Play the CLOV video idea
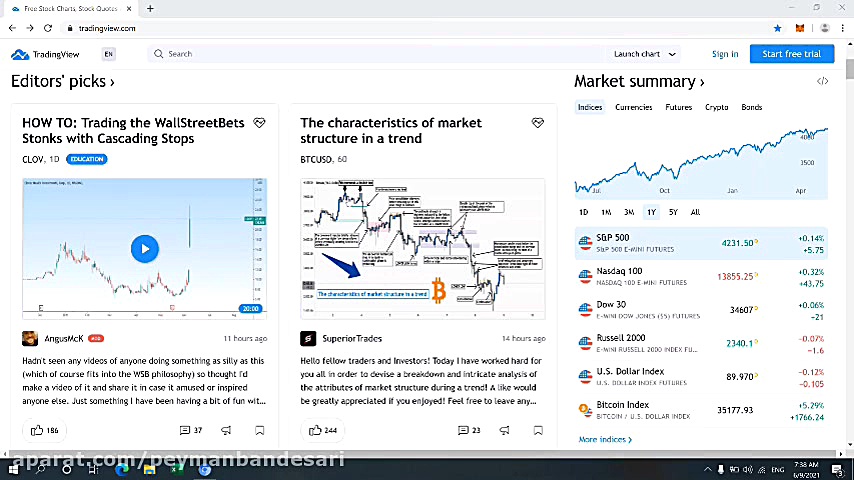Screen dimensions: 854x480 click(145, 249)
